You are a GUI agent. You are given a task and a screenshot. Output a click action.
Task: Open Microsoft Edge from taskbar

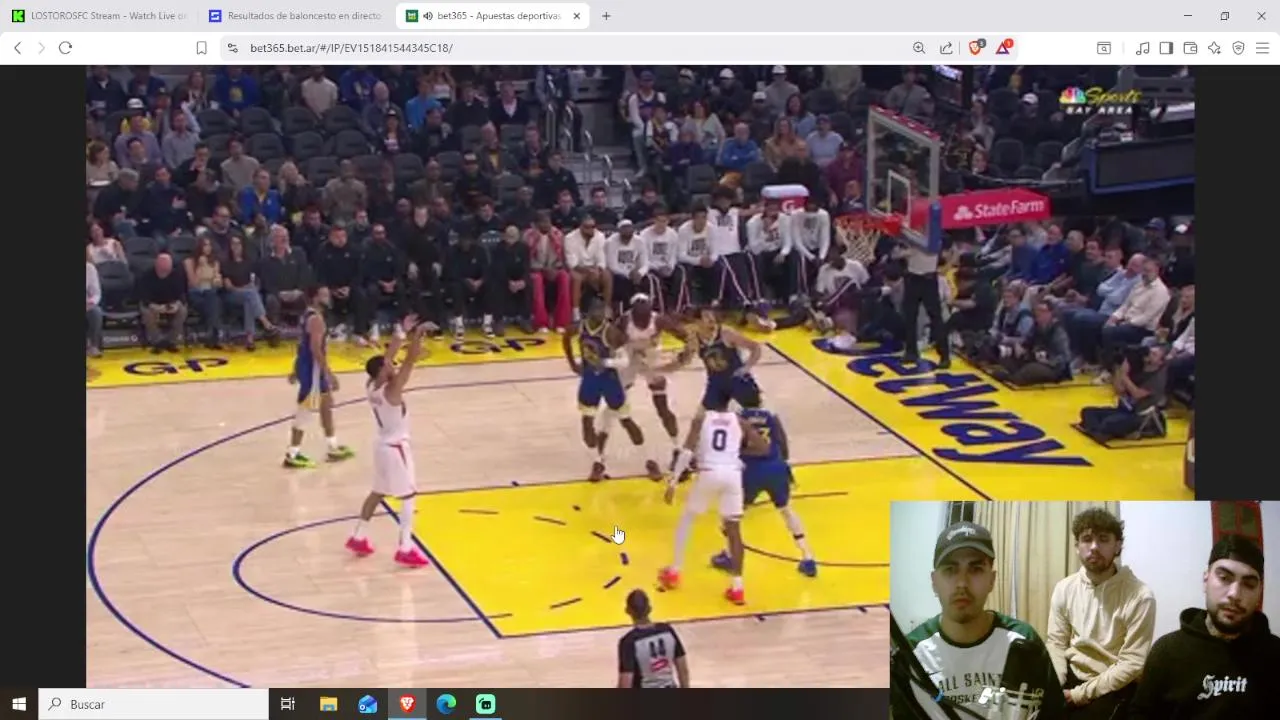point(446,704)
